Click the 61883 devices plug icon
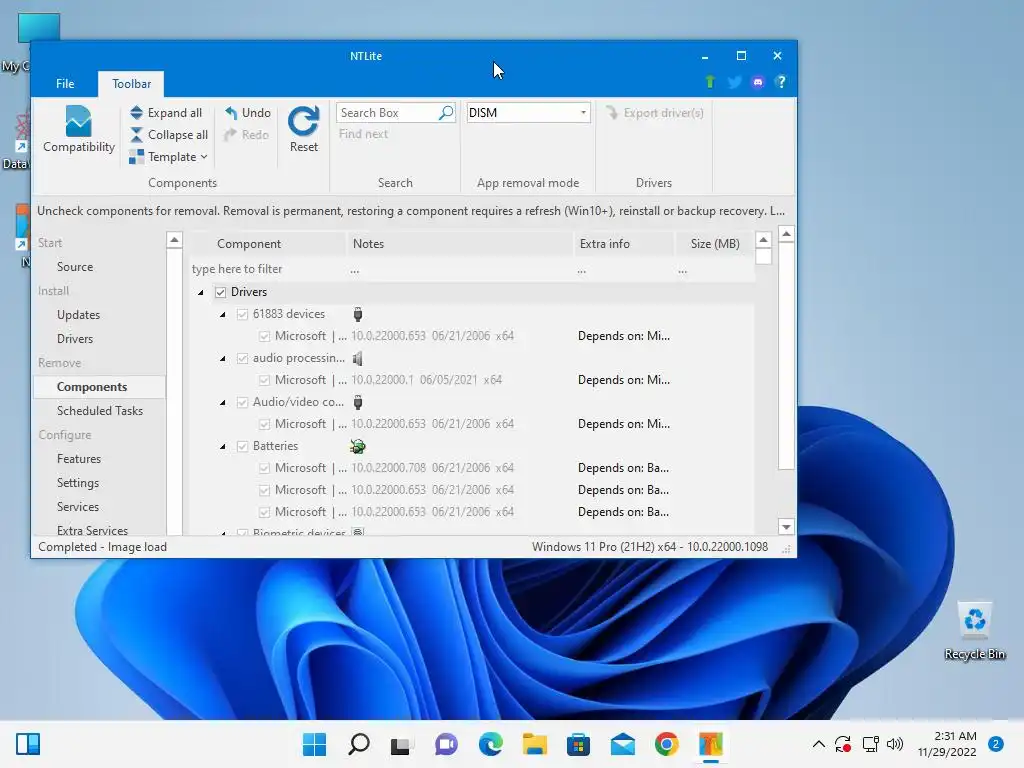 pyautogui.click(x=358, y=314)
